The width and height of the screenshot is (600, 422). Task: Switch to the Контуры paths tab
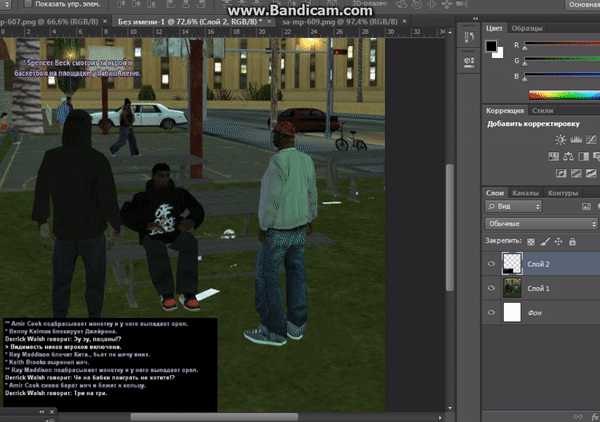pyautogui.click(x=562, y=193)
